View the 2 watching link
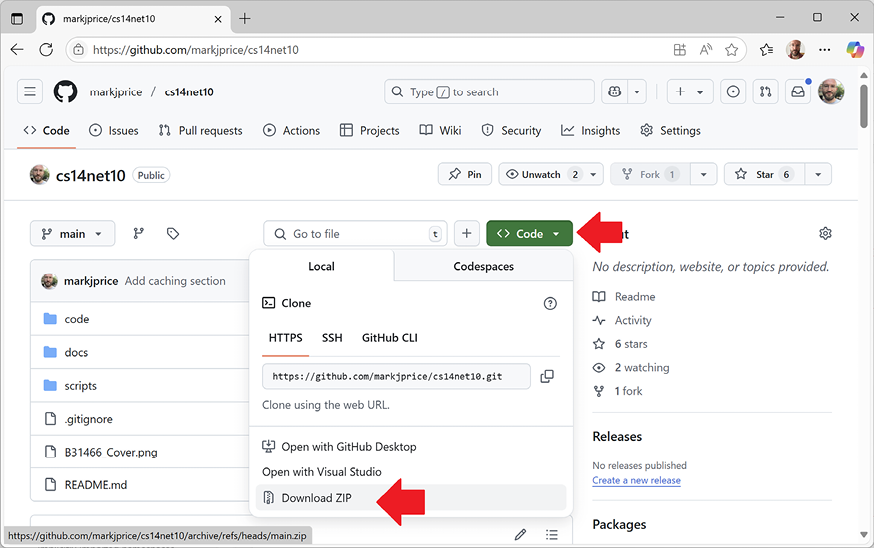This screenshot has width=874, height=548. pos(631,367)
